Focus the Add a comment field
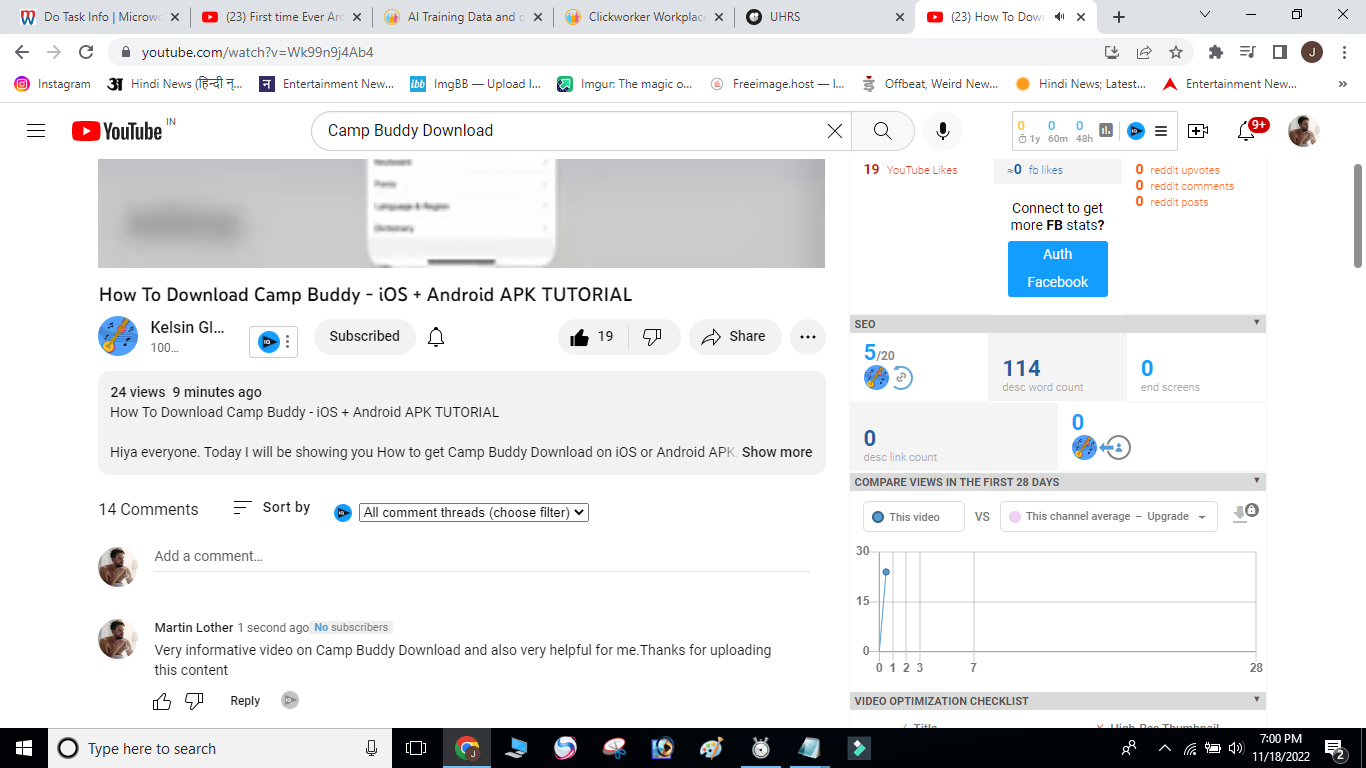This screenshot has width=1366, height=768. coord(482,556)
